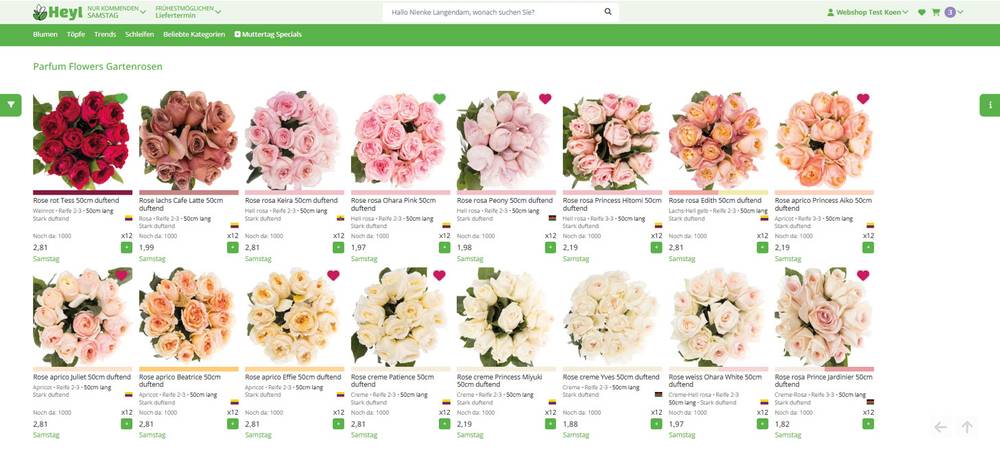Open the filter panel funnel icon
Screen dimensions: 1000x457
pyautogui.click(x=10, y=104)
